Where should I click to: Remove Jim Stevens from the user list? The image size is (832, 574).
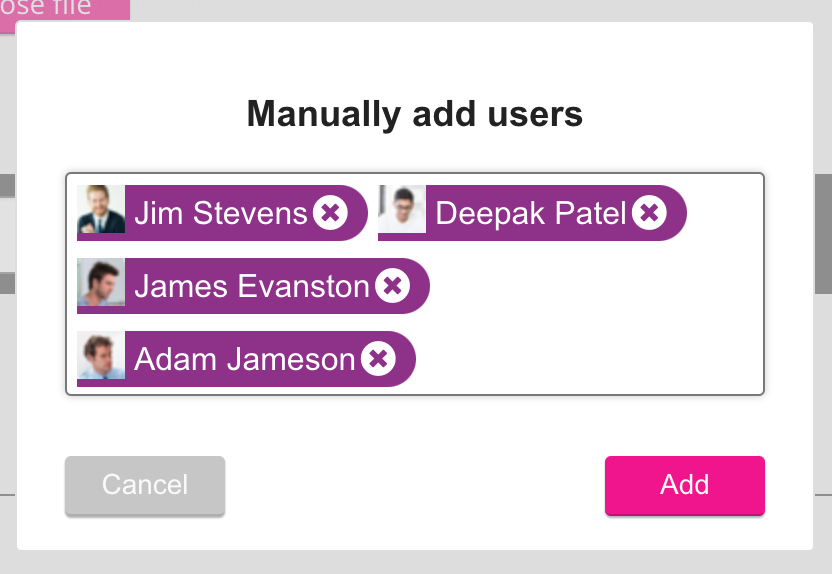330,213
